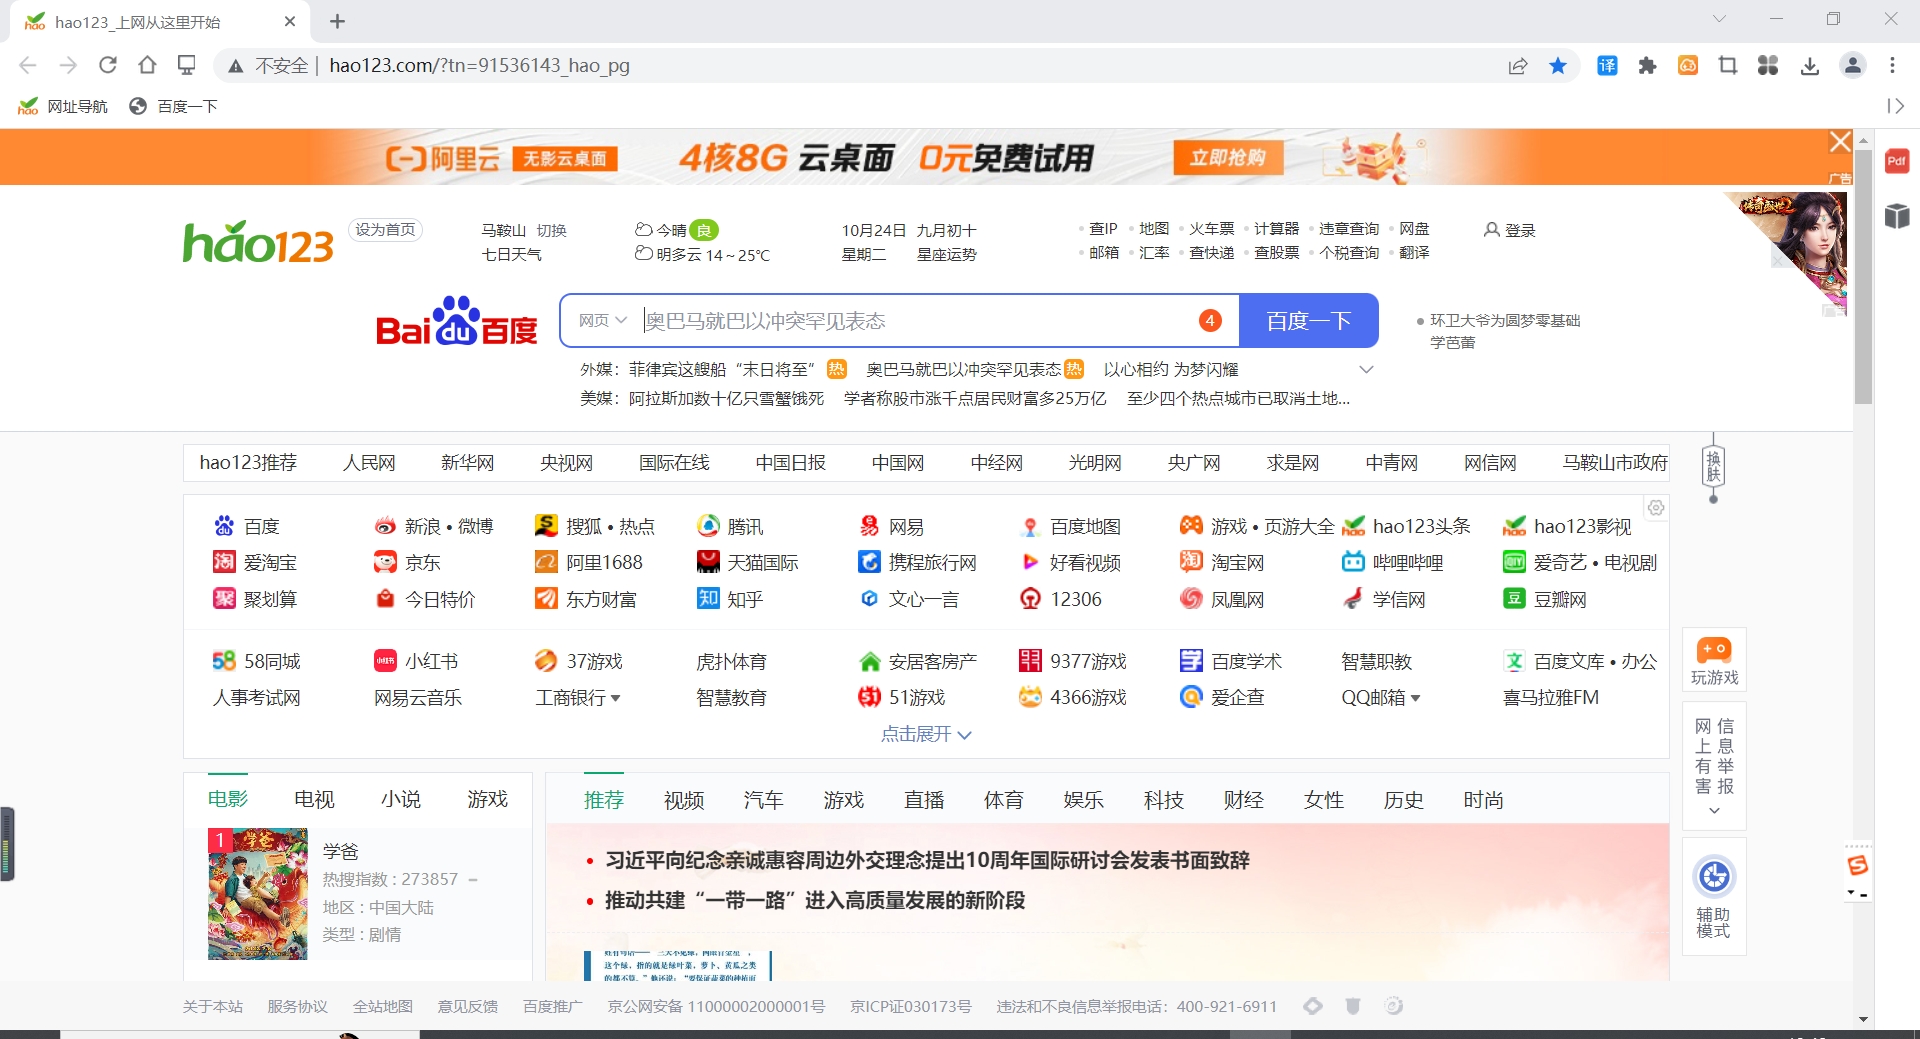This screenshot has width=1920, height=1039.
Task: Set hao123 as homepage via 设为首页
Action: (385, 230)
